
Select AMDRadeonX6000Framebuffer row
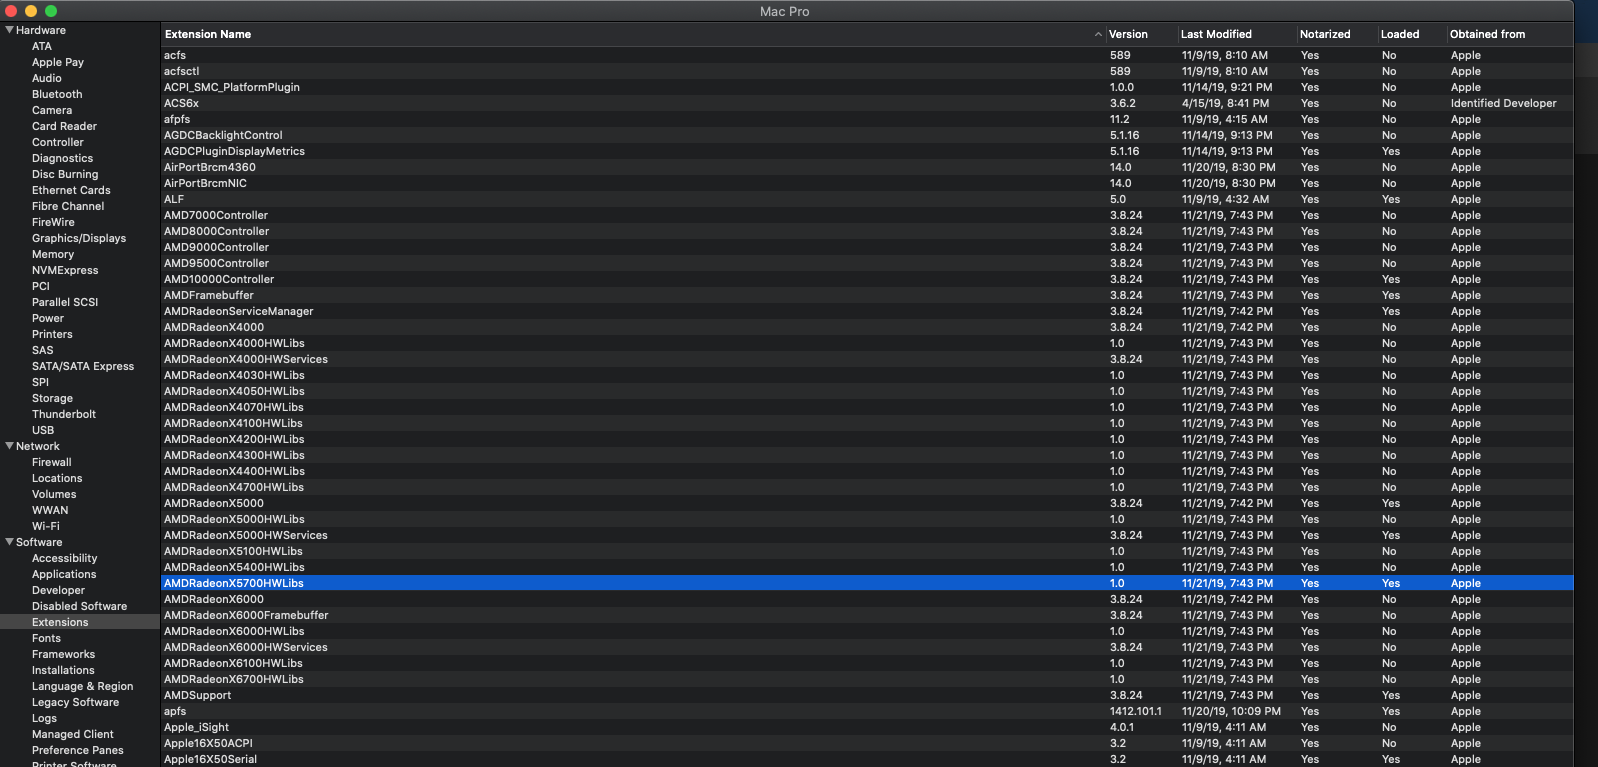click(867, 615)
